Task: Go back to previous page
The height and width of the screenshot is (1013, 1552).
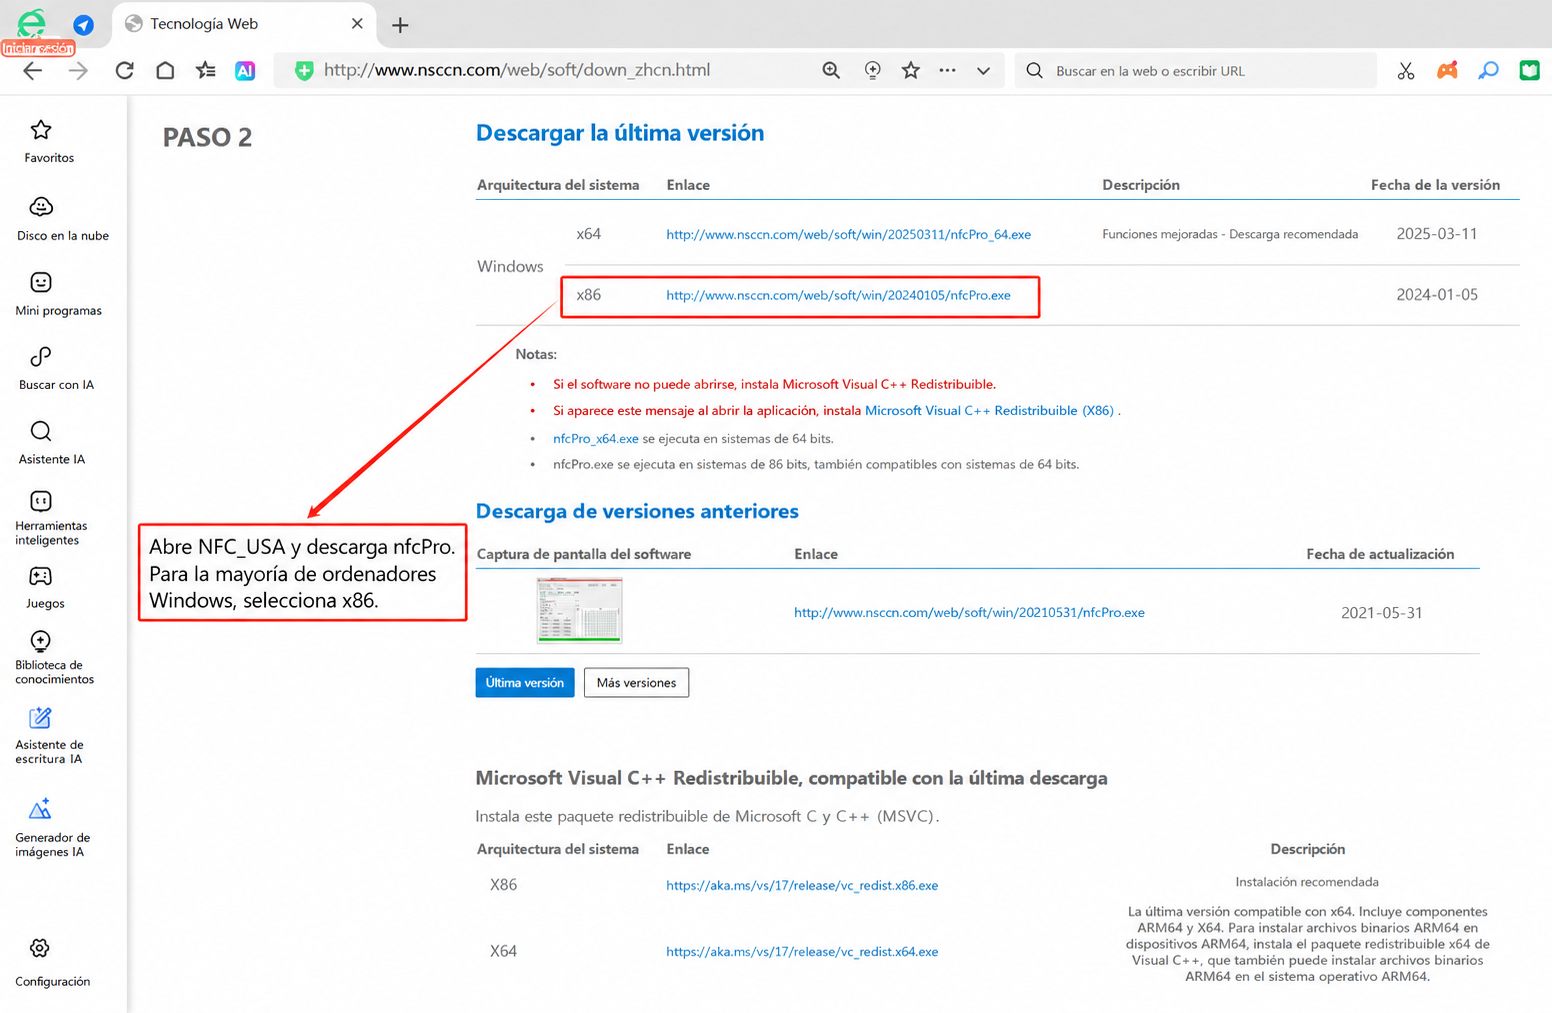Action: pyautogui.click(x=33, y=71)
